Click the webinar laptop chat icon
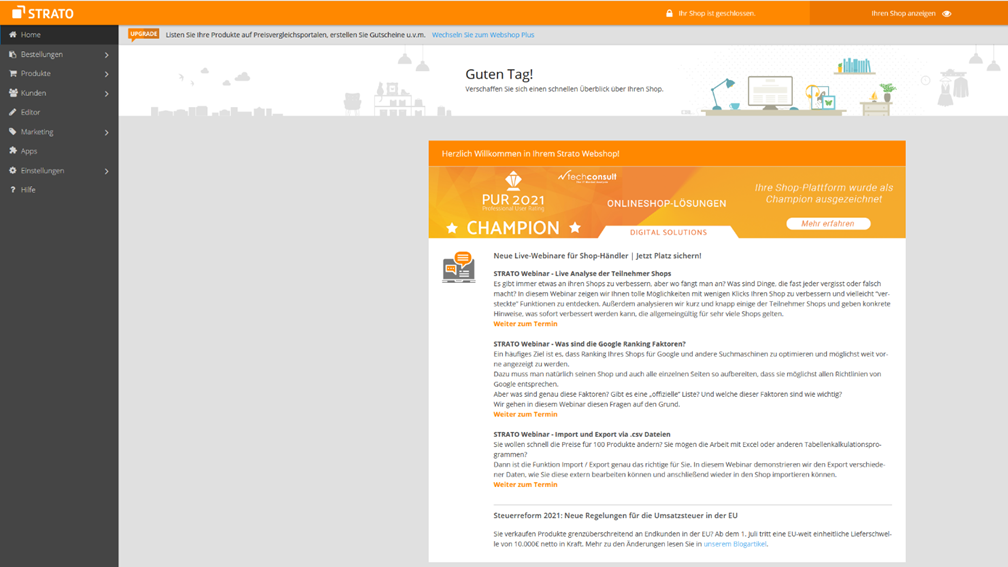 point(458,267)
